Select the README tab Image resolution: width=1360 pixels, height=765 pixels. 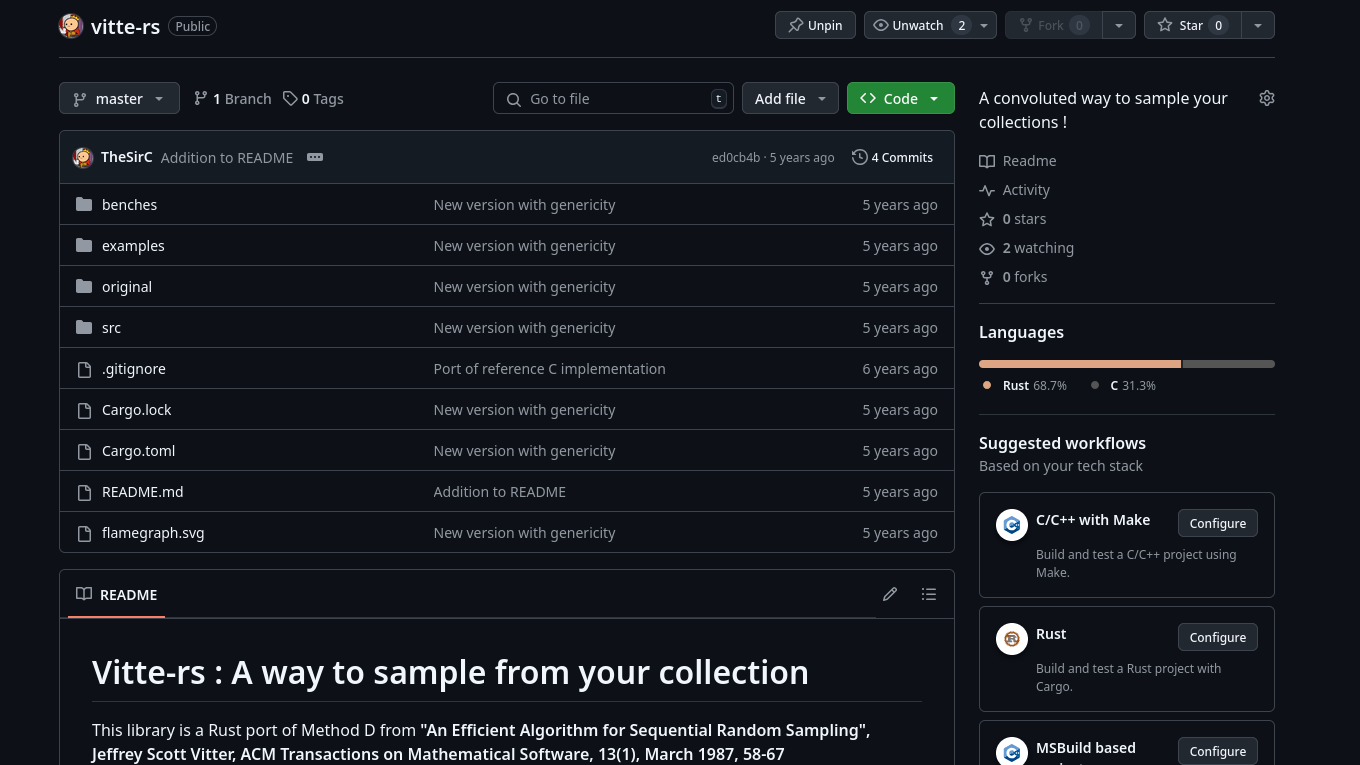tap(117, 594)
